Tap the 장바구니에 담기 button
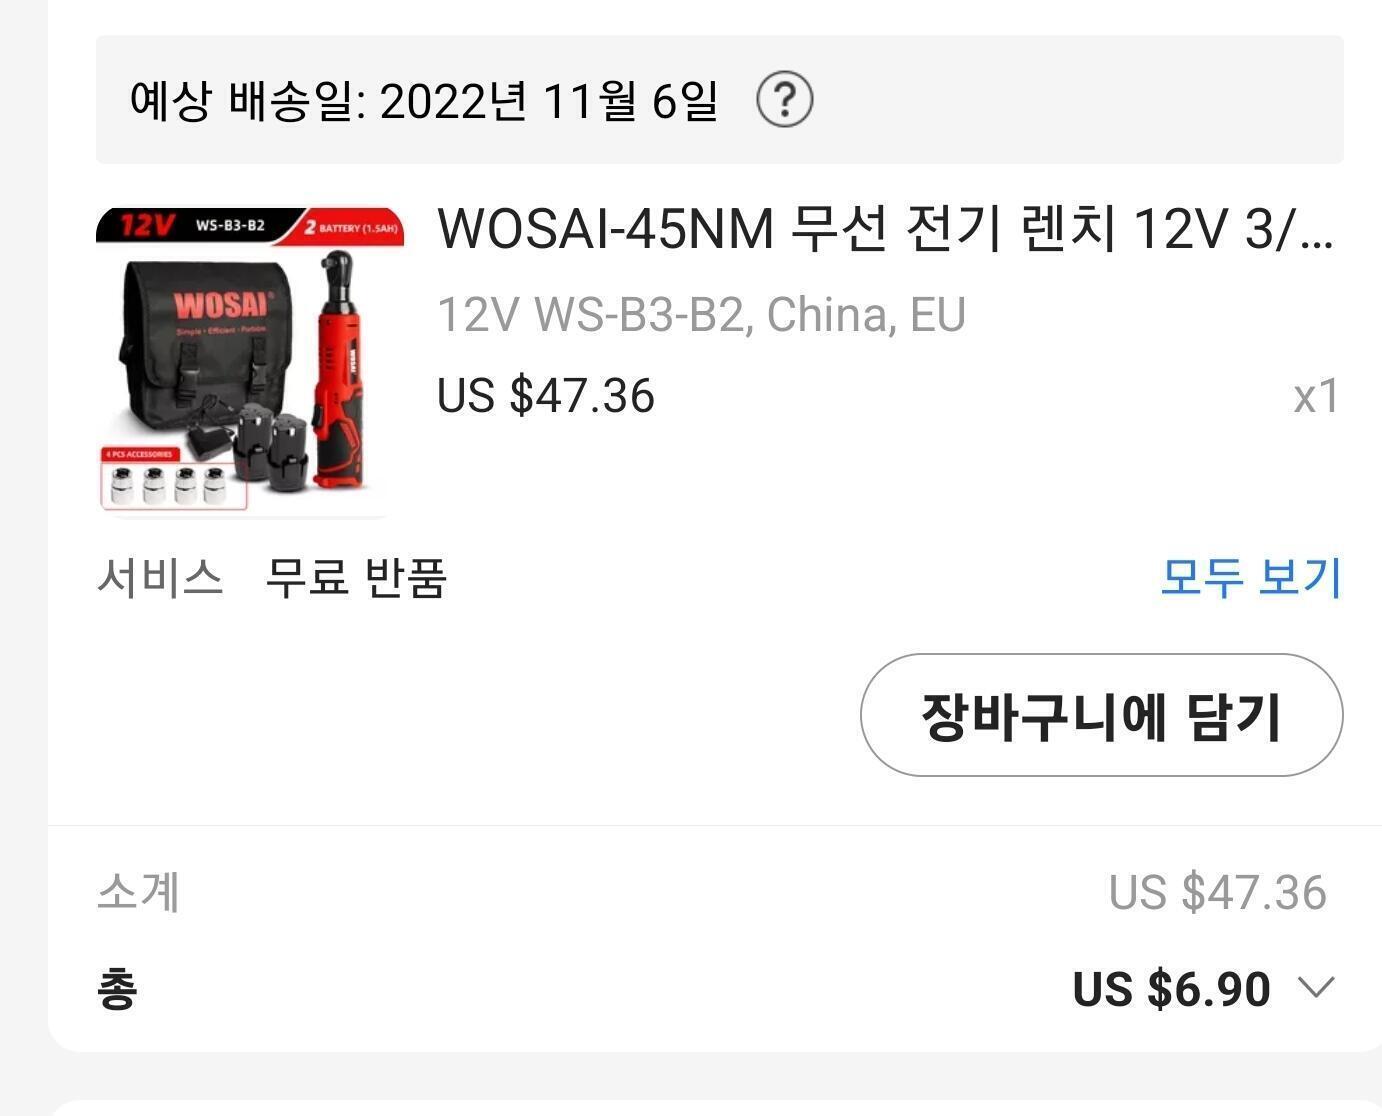The image size is (1382, 1116). pyautogui.click(x=1101, y=715)
